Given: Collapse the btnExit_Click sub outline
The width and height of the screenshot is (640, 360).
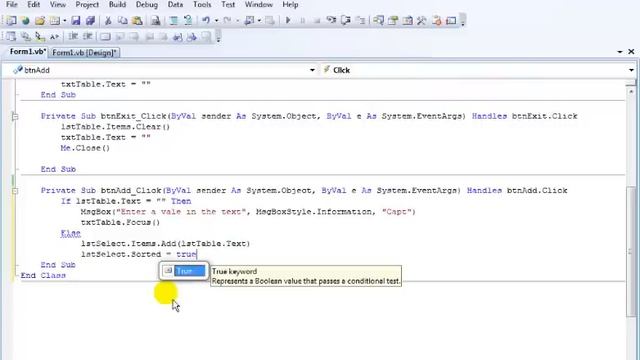Looking at the screenshot, I should coord(15,116).
